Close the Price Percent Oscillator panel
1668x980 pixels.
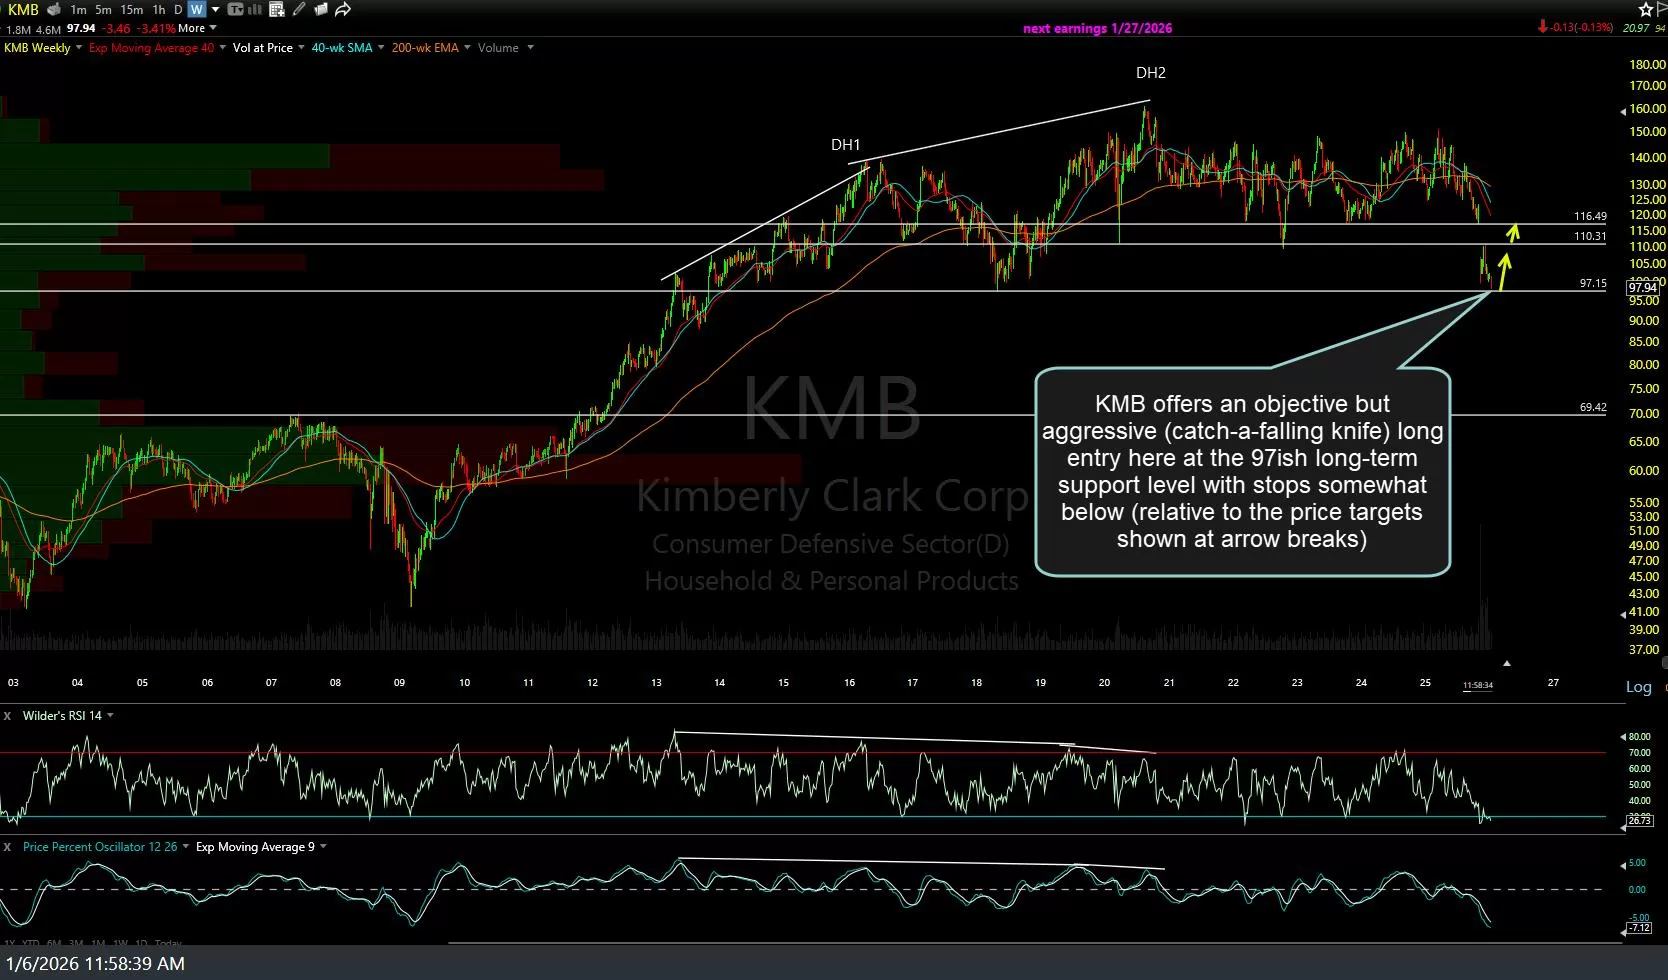(x=7, y=847)
